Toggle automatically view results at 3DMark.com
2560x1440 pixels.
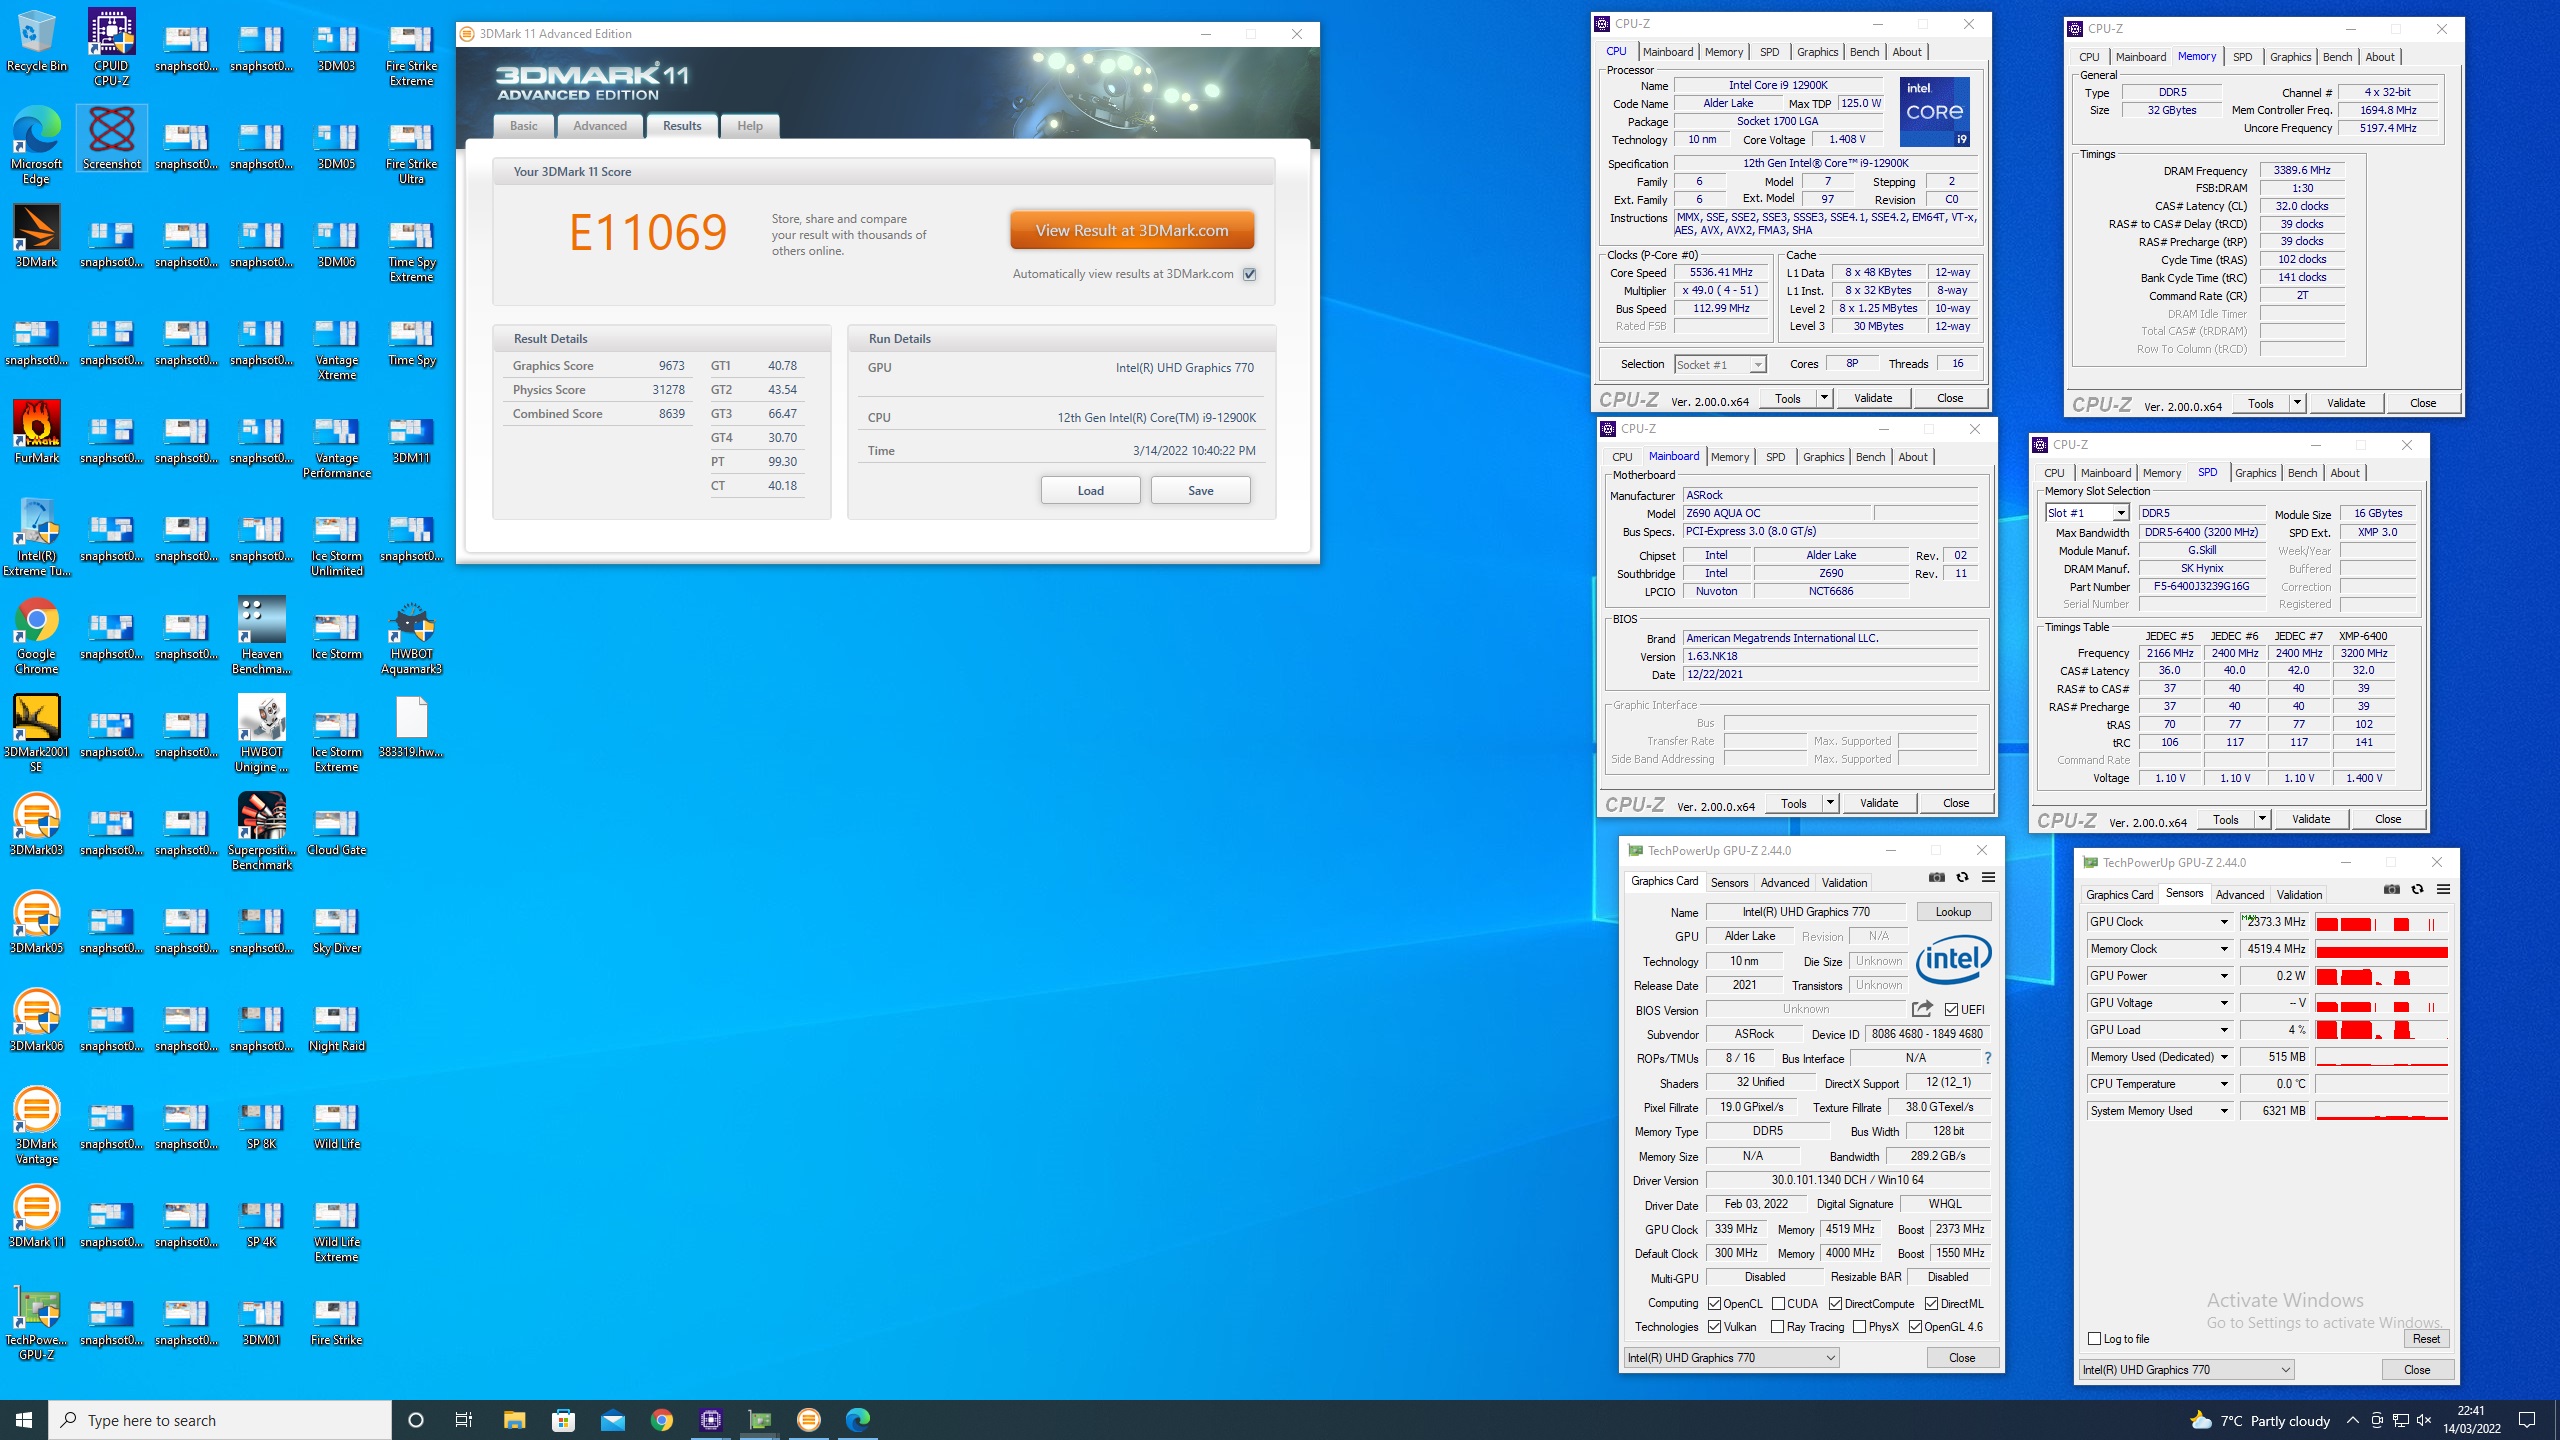pos(1250,274)
